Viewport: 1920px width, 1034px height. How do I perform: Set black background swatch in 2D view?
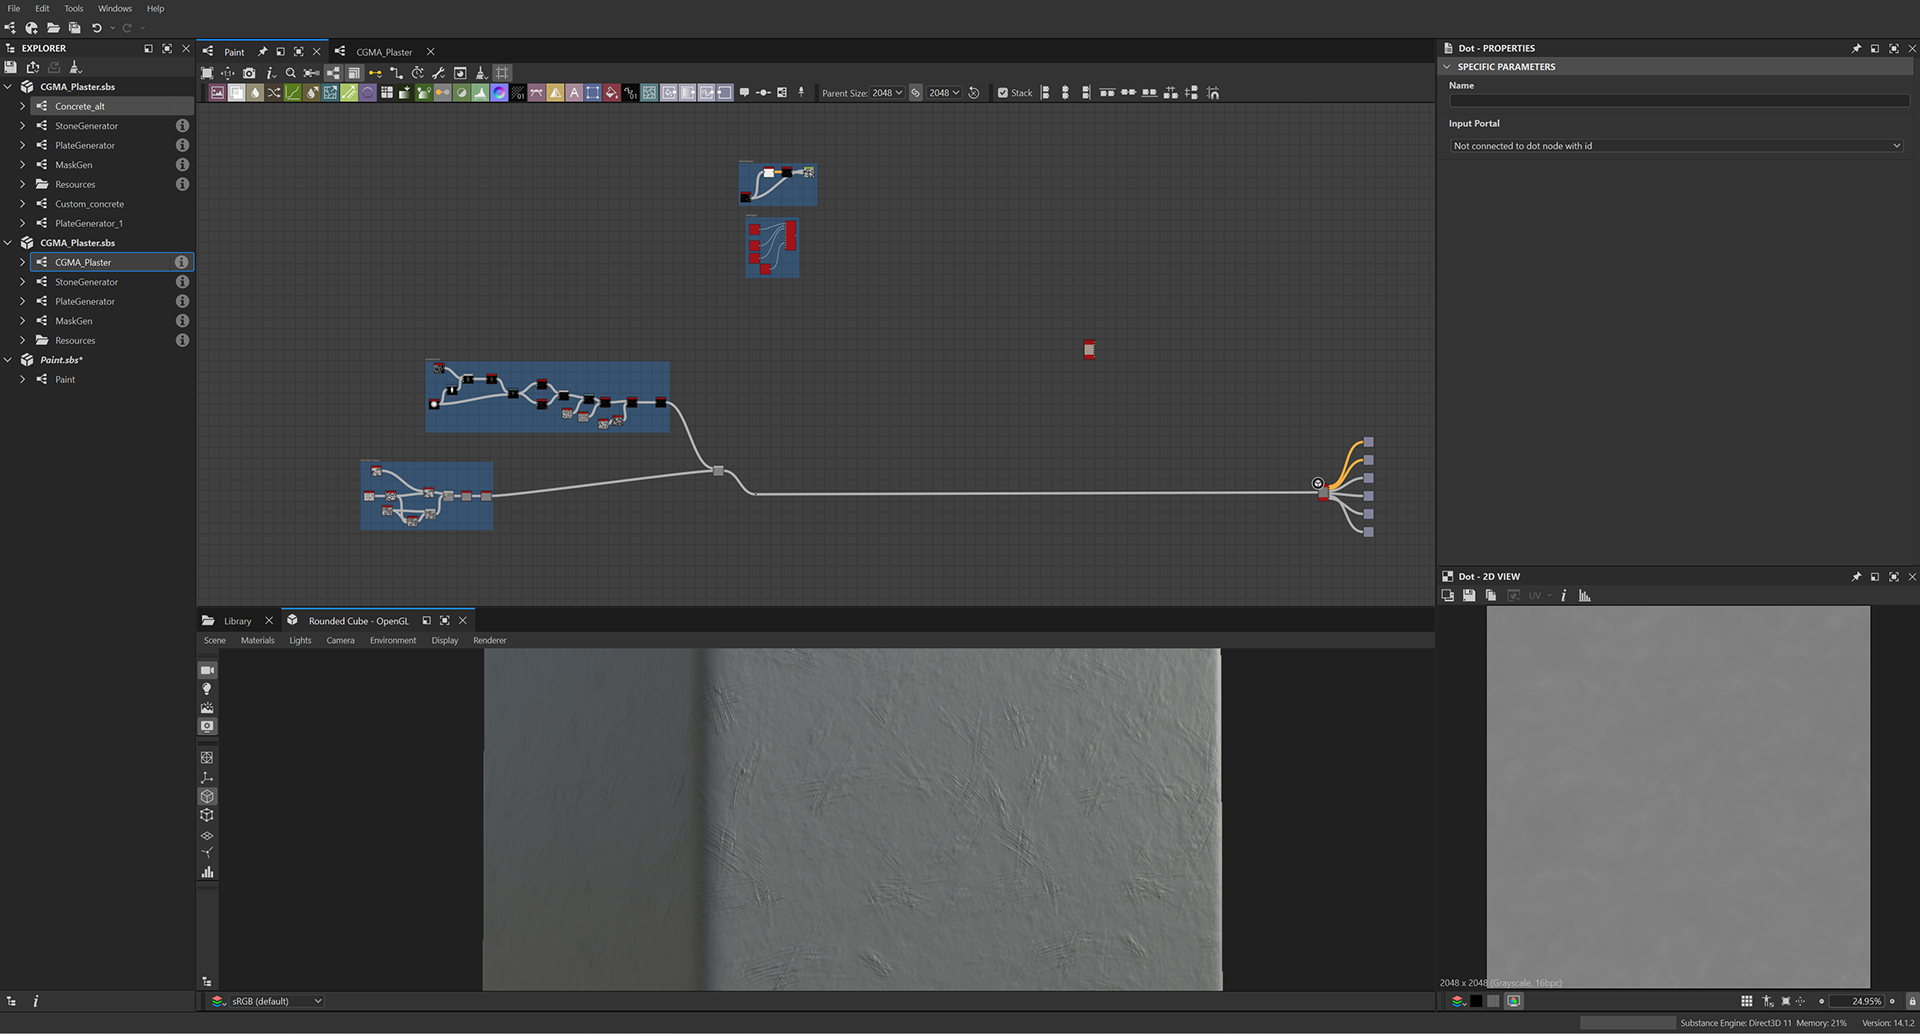1476,1001
